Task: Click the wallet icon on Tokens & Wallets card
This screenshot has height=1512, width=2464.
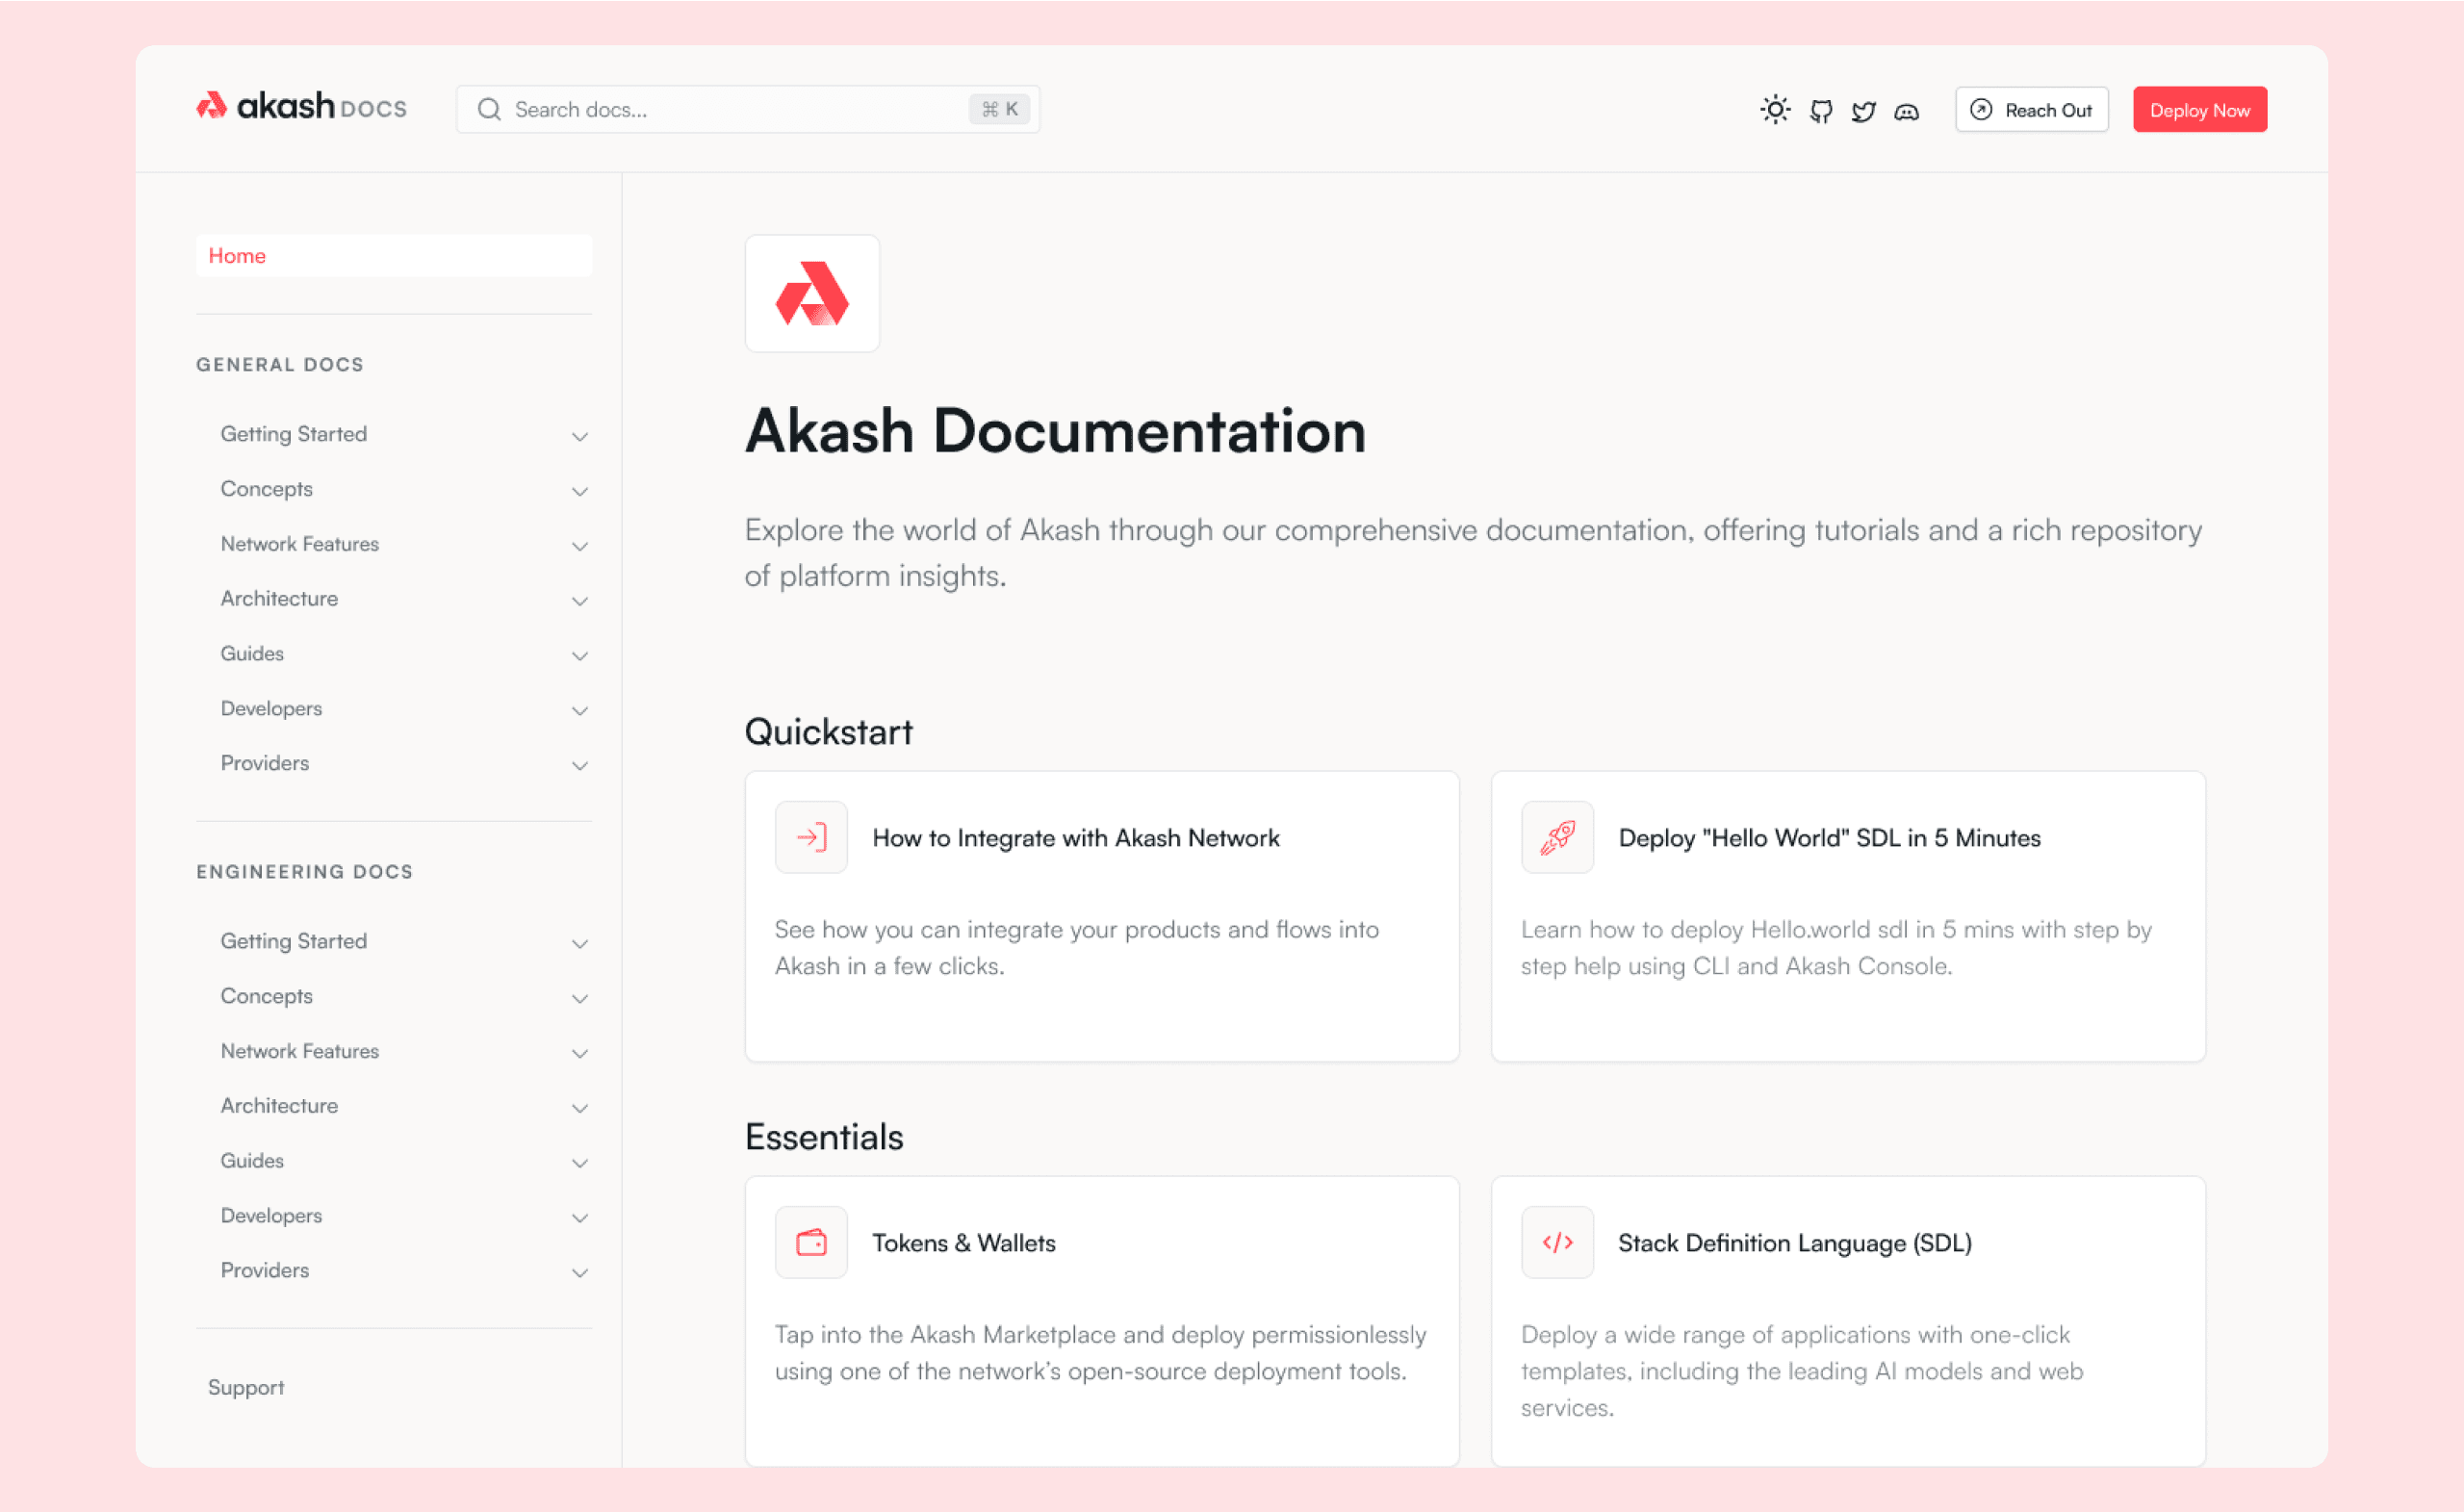Action: coord(811,1242)
